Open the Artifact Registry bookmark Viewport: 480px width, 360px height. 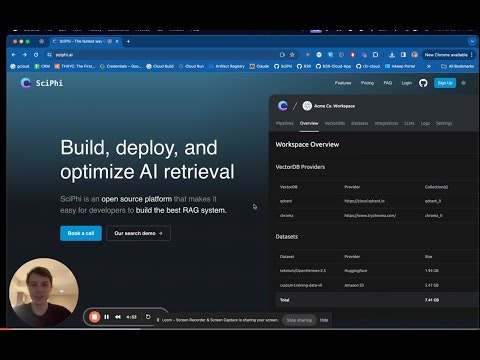pyautogui.click(x=227, y=66)
